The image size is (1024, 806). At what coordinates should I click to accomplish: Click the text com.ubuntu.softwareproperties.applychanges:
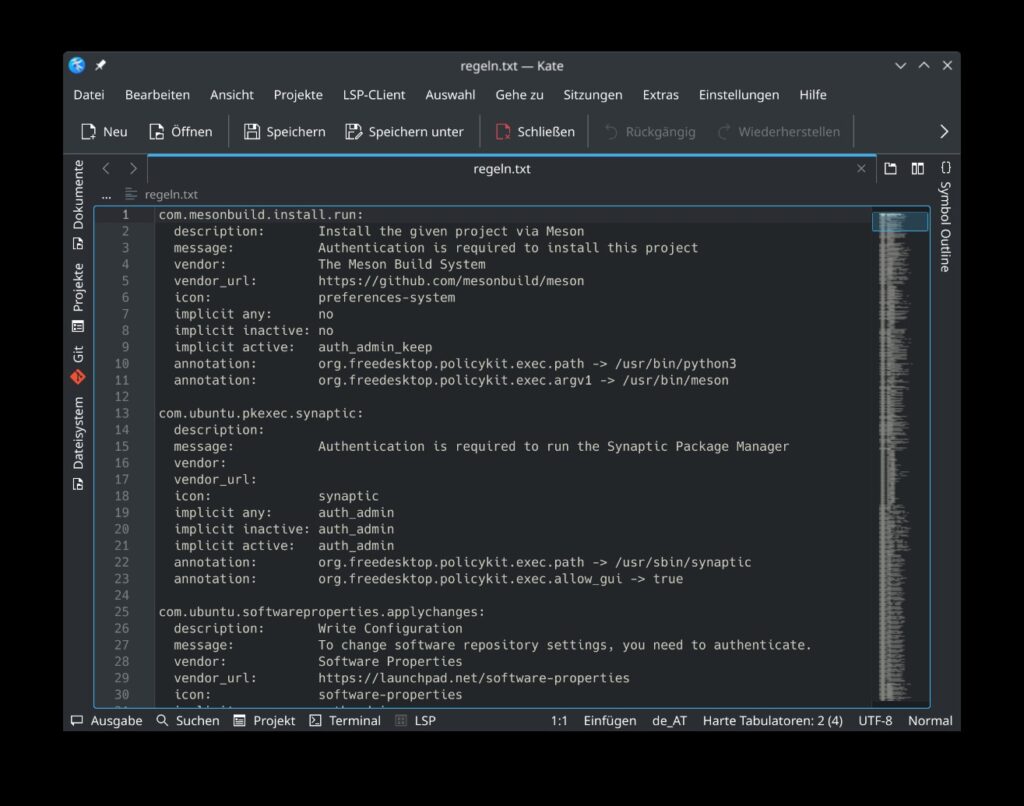tap(322, 612)
